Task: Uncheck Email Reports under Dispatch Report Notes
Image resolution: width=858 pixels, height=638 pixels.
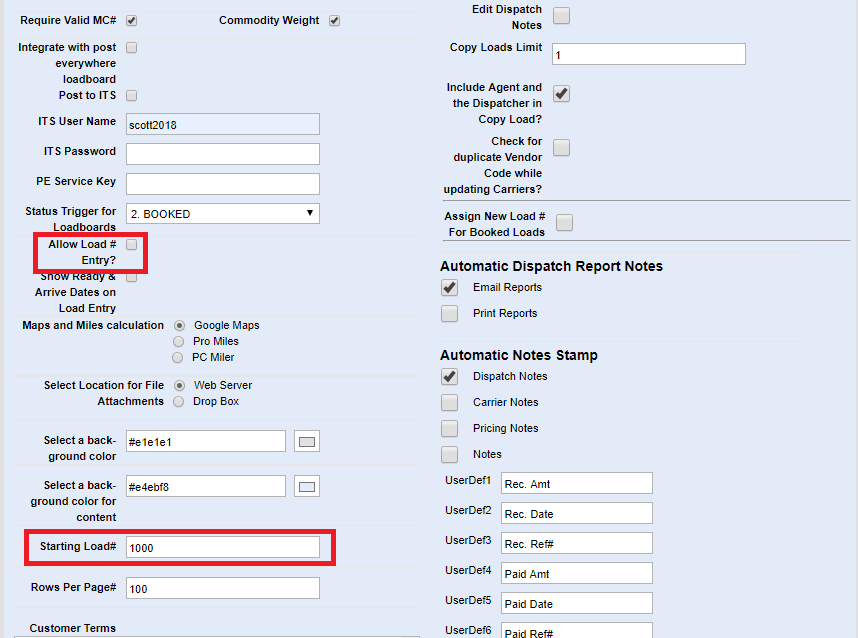Action: pos(450,288)
